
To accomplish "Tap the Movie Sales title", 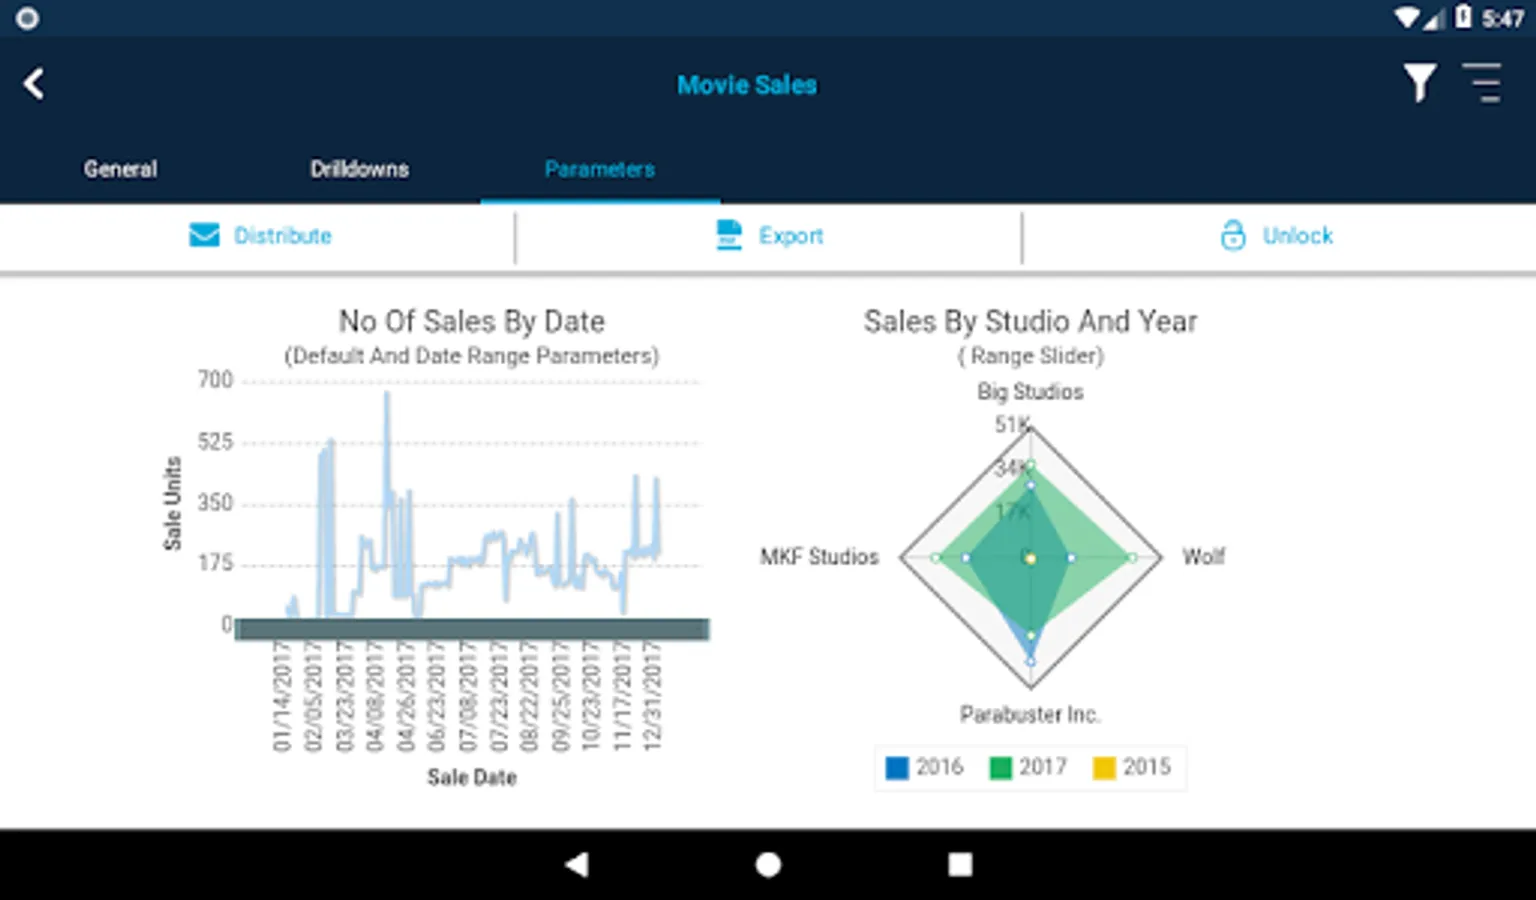I will pos(747,85).
